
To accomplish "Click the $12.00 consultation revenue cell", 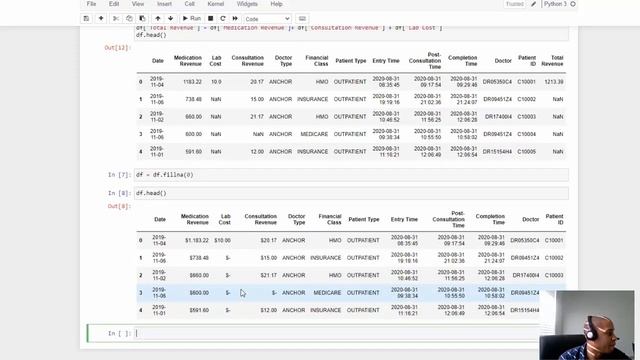I will point(269,310).
